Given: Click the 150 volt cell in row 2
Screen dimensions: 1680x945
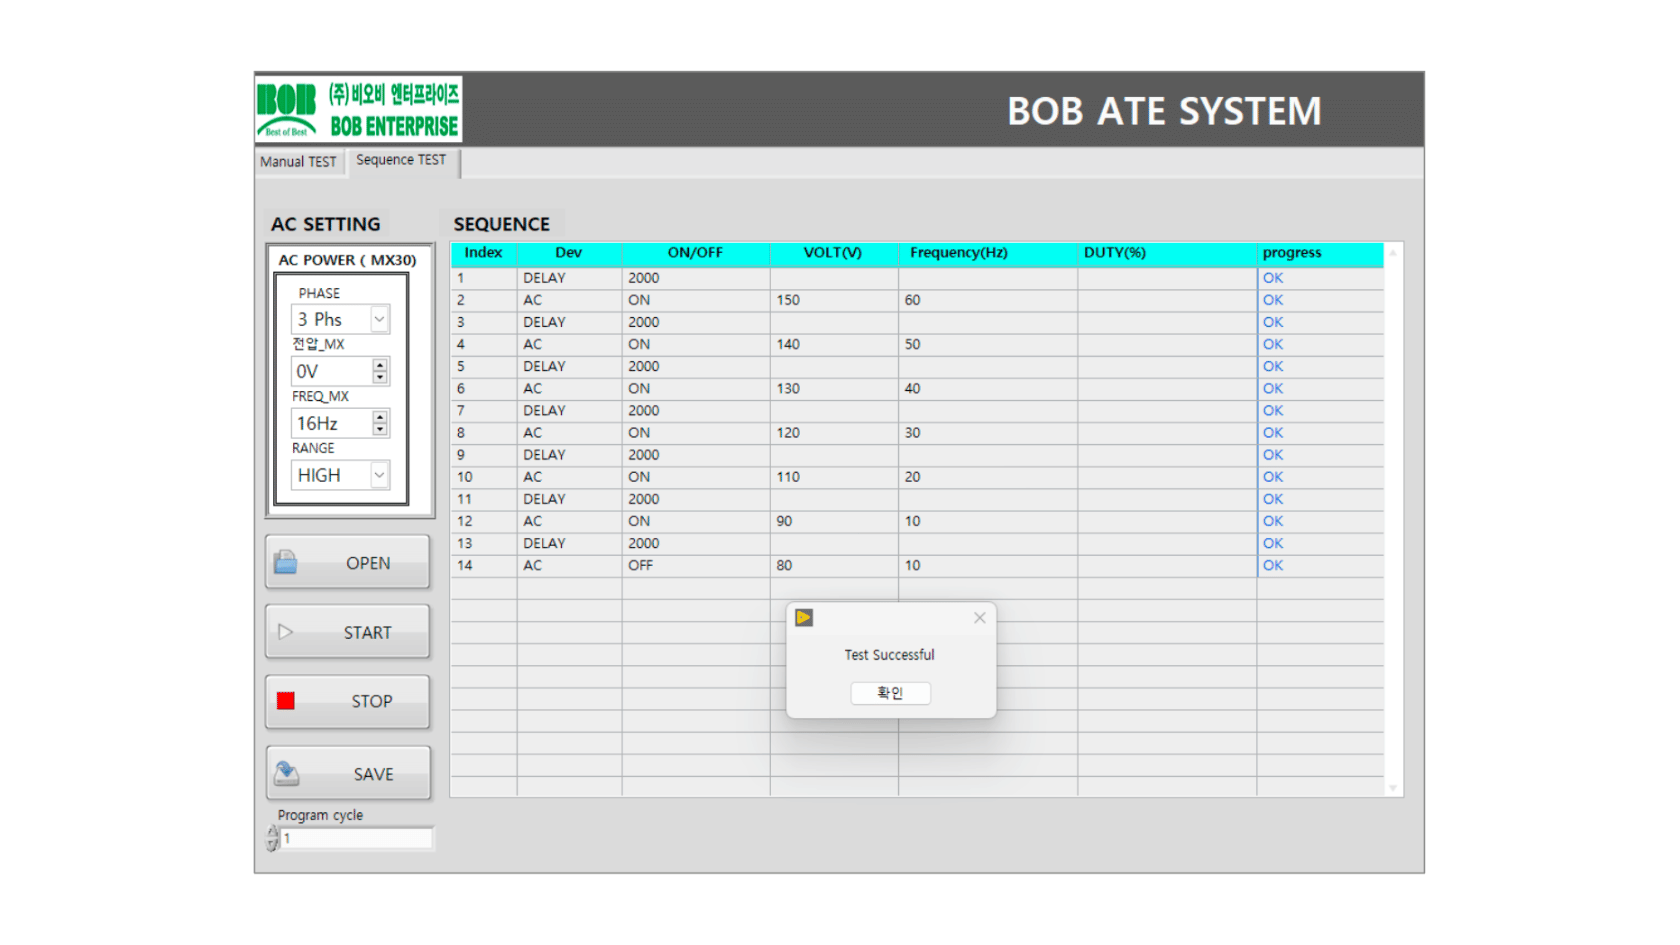Looking at the screenshot, I should [834, 300].
